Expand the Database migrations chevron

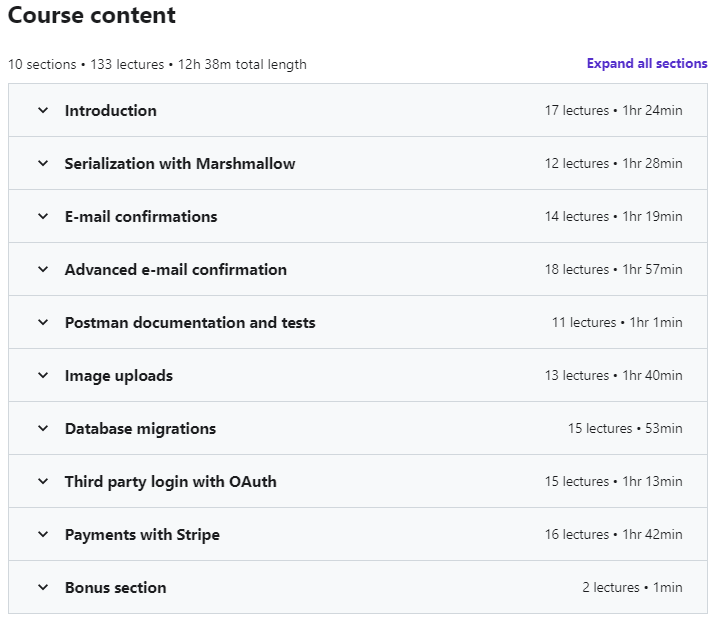(x=43, y=428)
